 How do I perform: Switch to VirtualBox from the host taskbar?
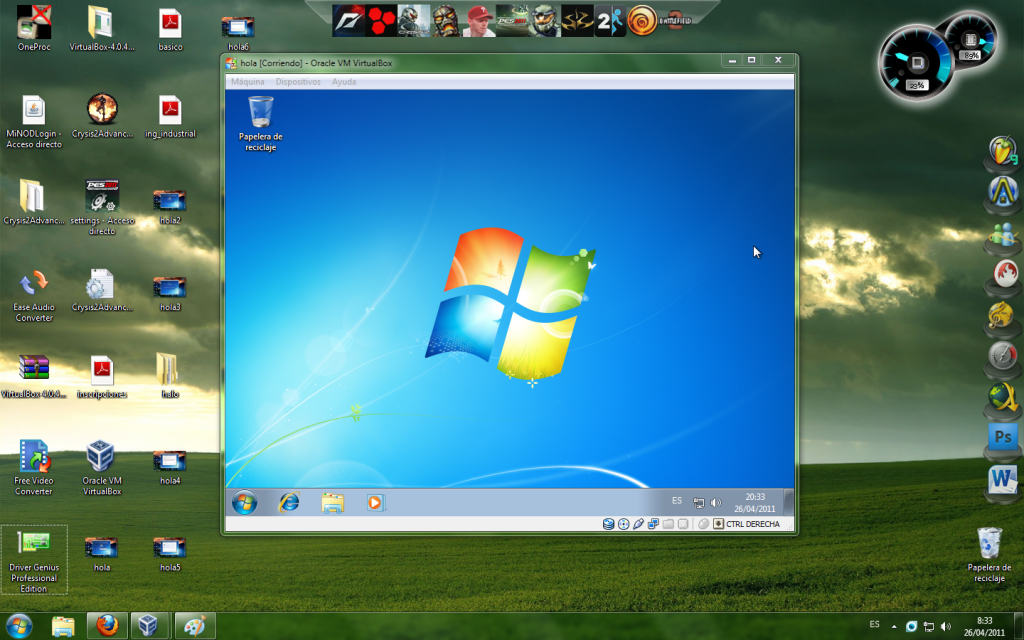pyautogui.click(x=150, y=626)
